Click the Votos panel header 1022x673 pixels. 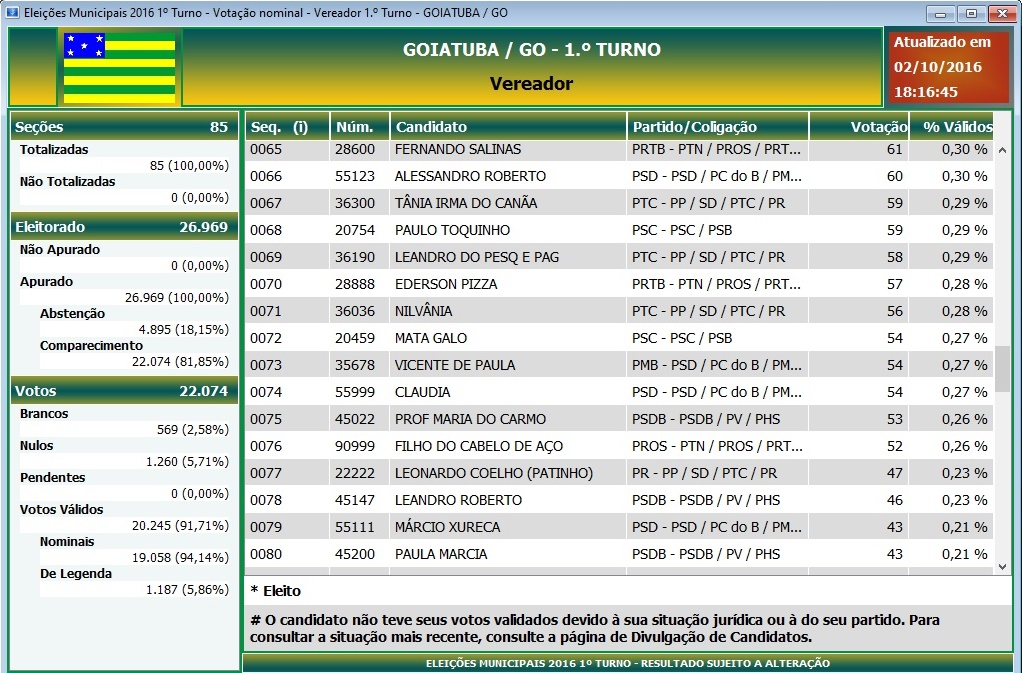pyautogui.click(x=124, y=391)
